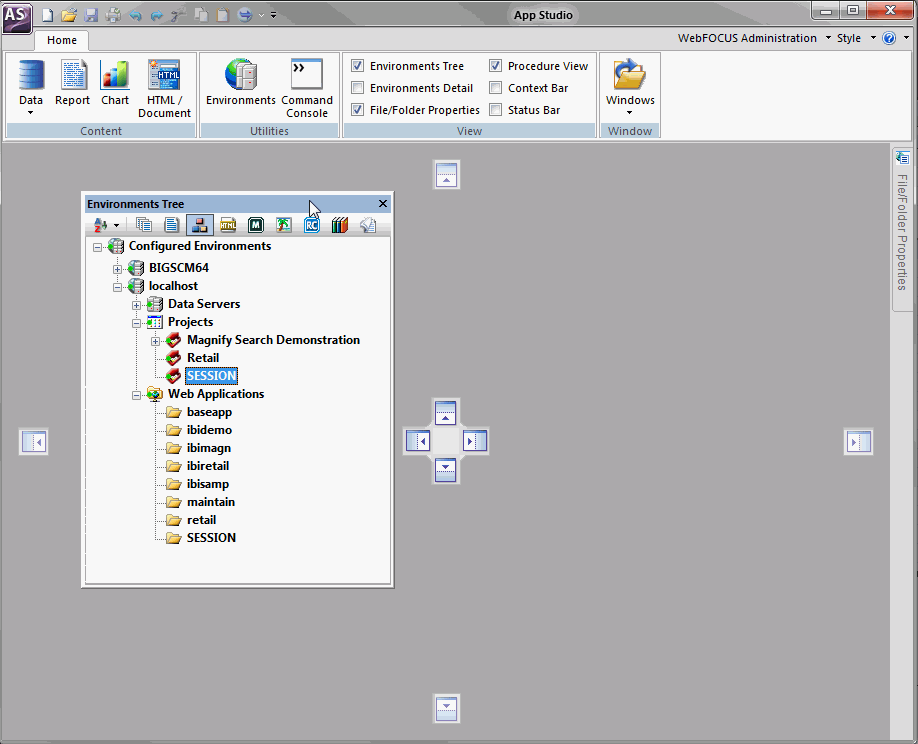
Task: Enable the Environments Detail checkbox
Action: click(358, 88)
